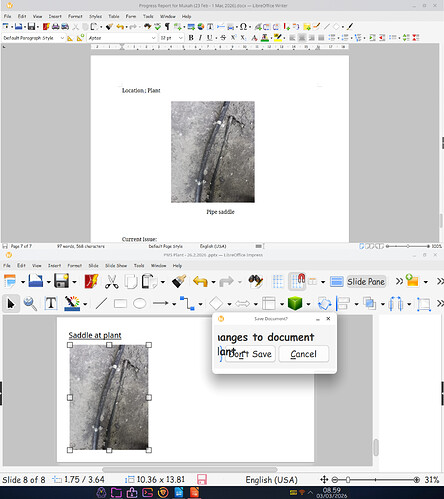Choose the Text Box tool in Impress
The image size is (444, 499).
point(51,304)
